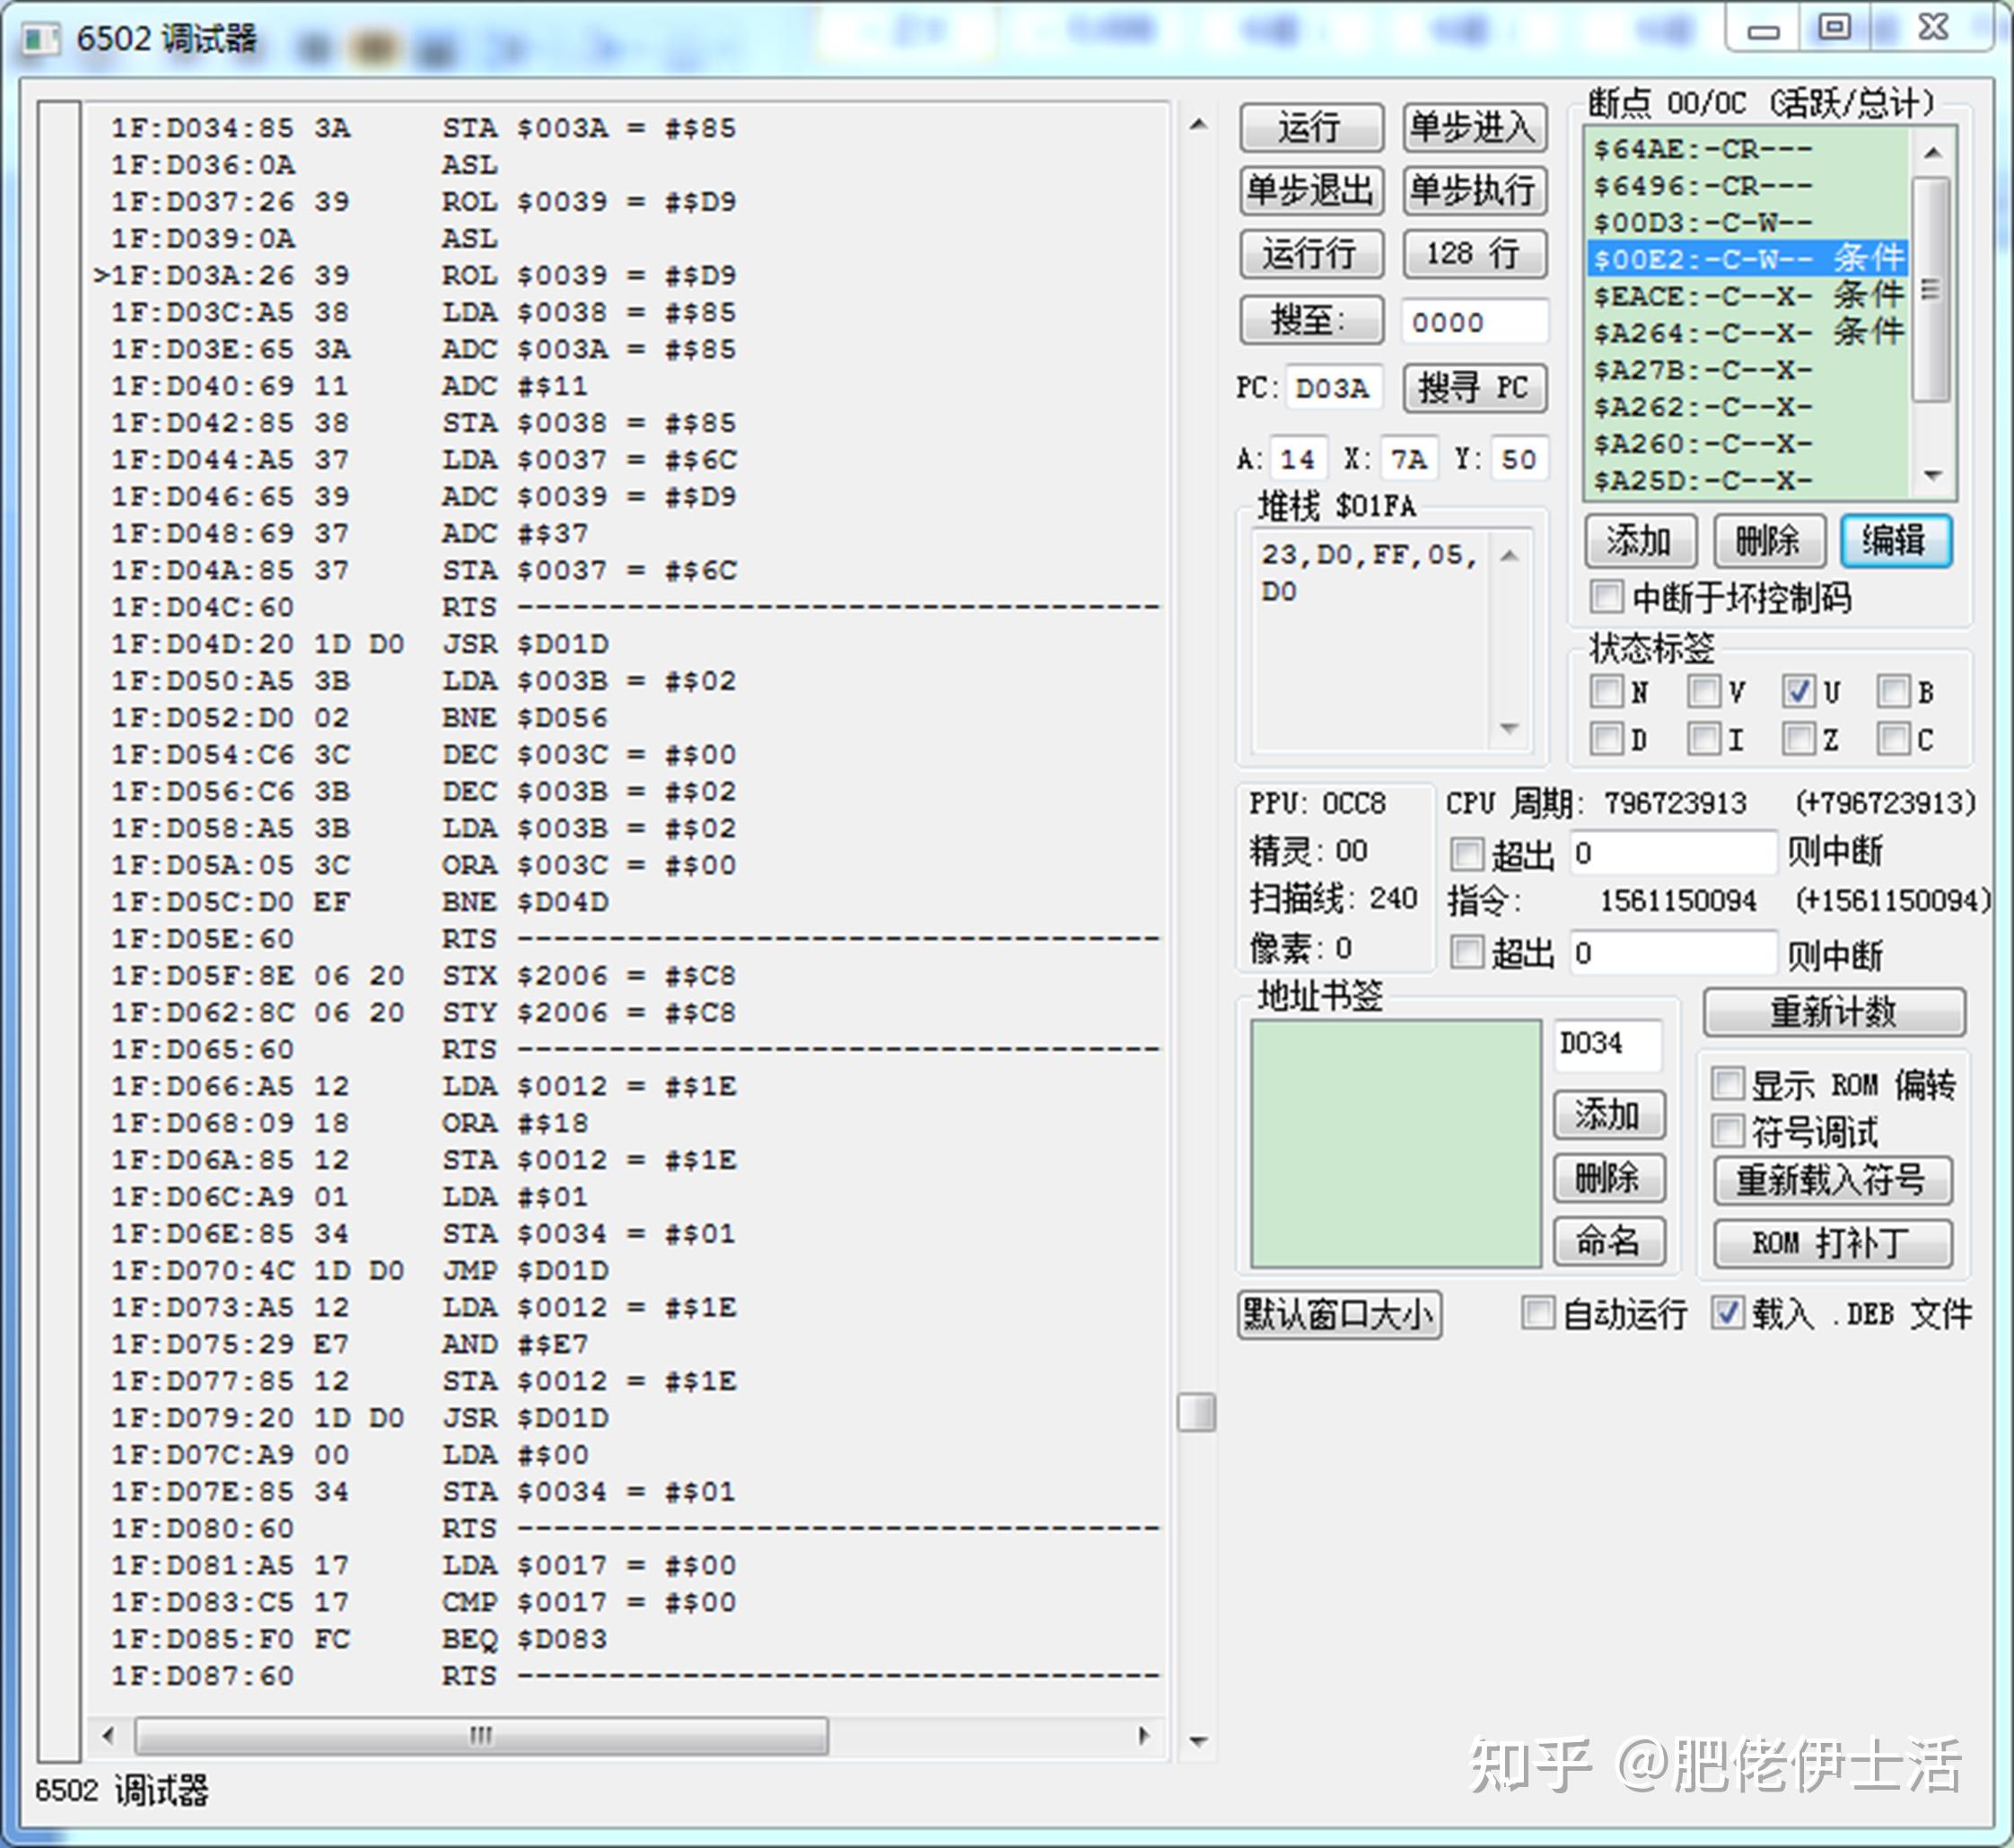Click 单步退出 to step out
Screen dimensions: 2014x1848
[x=1312, y=192]
